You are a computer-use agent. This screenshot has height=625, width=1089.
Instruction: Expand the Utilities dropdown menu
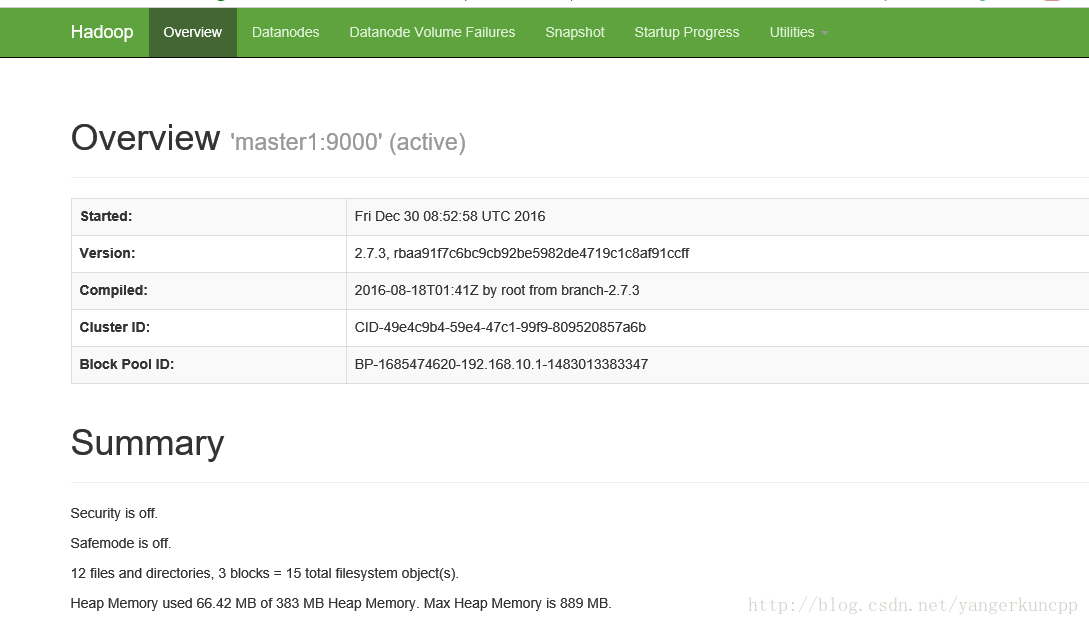pyautogui.click(x=799, y=32)
